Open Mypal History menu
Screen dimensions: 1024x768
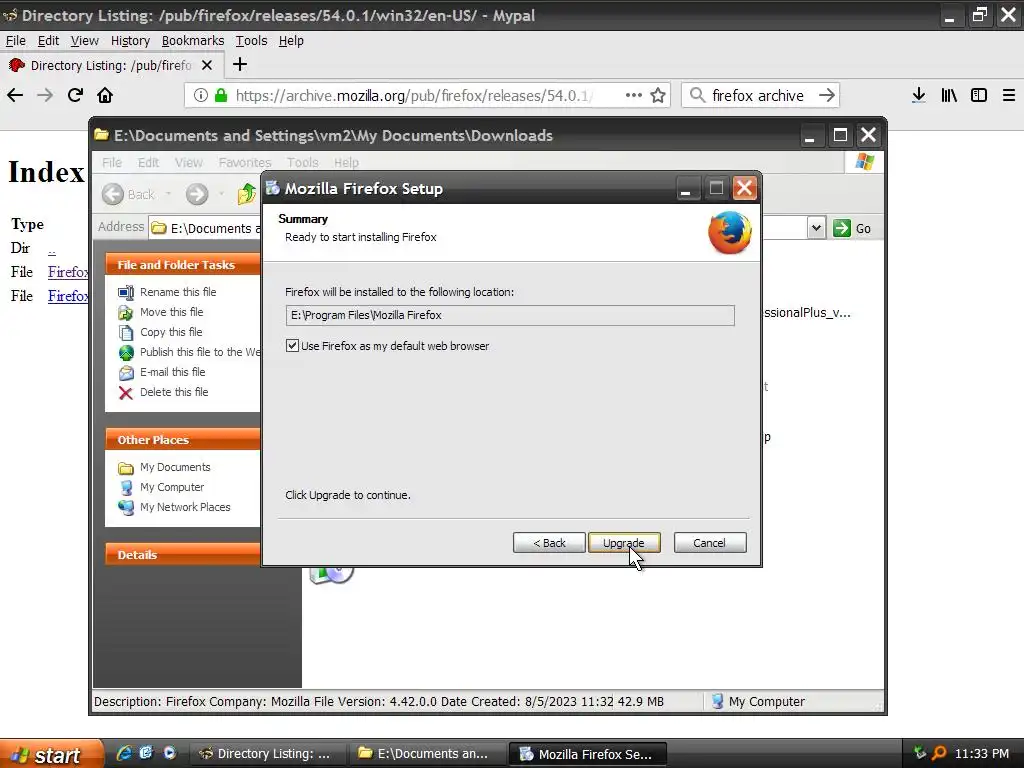pos(130,40)
